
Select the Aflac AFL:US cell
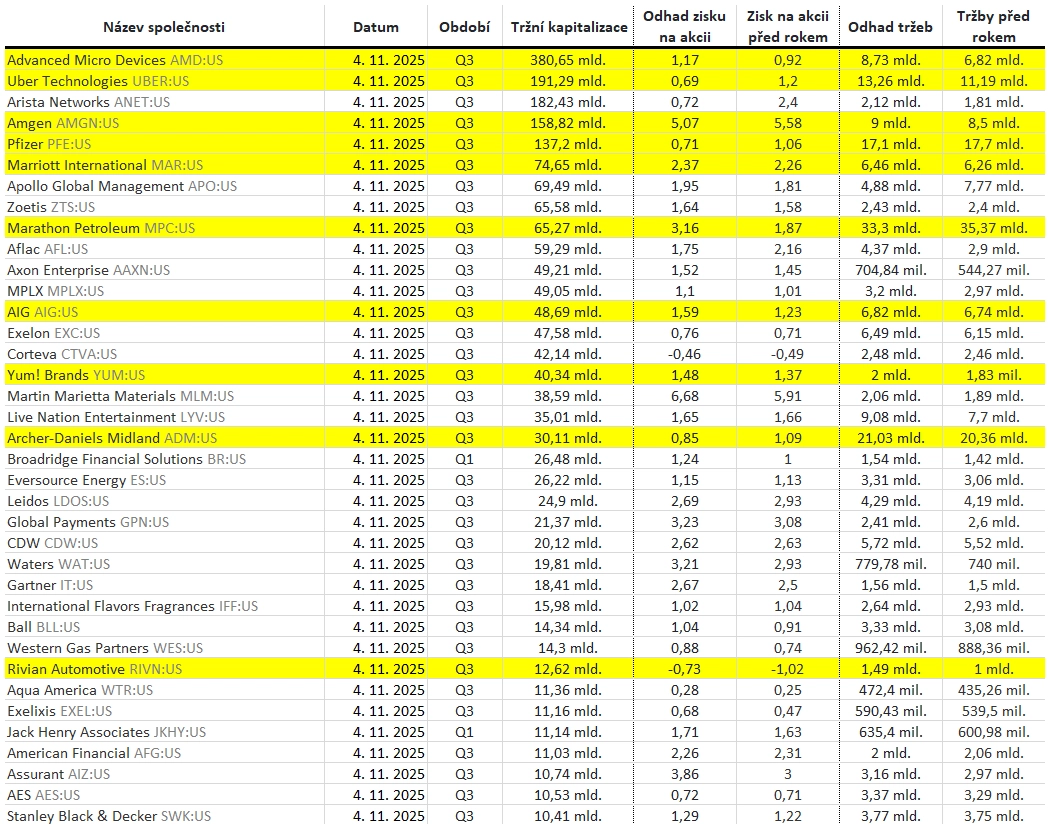(x=48, y=249)
